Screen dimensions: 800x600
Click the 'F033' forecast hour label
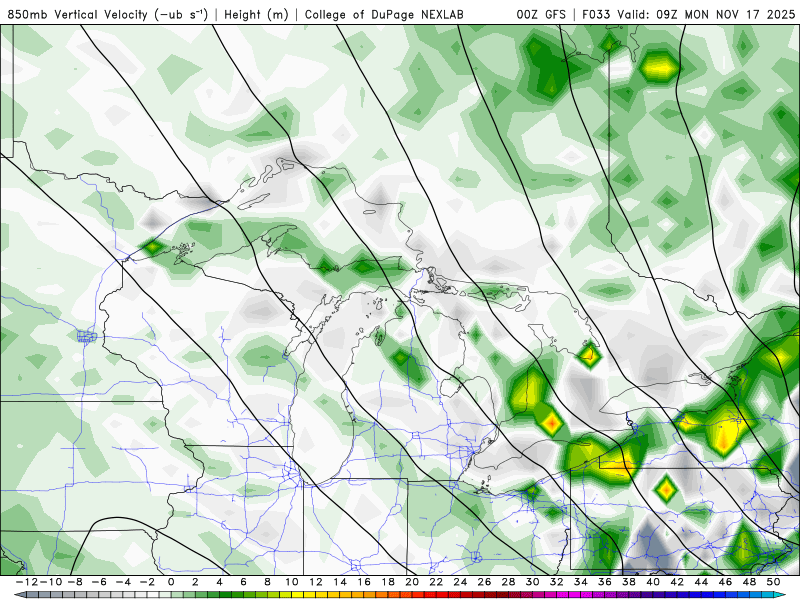(596, 14)
